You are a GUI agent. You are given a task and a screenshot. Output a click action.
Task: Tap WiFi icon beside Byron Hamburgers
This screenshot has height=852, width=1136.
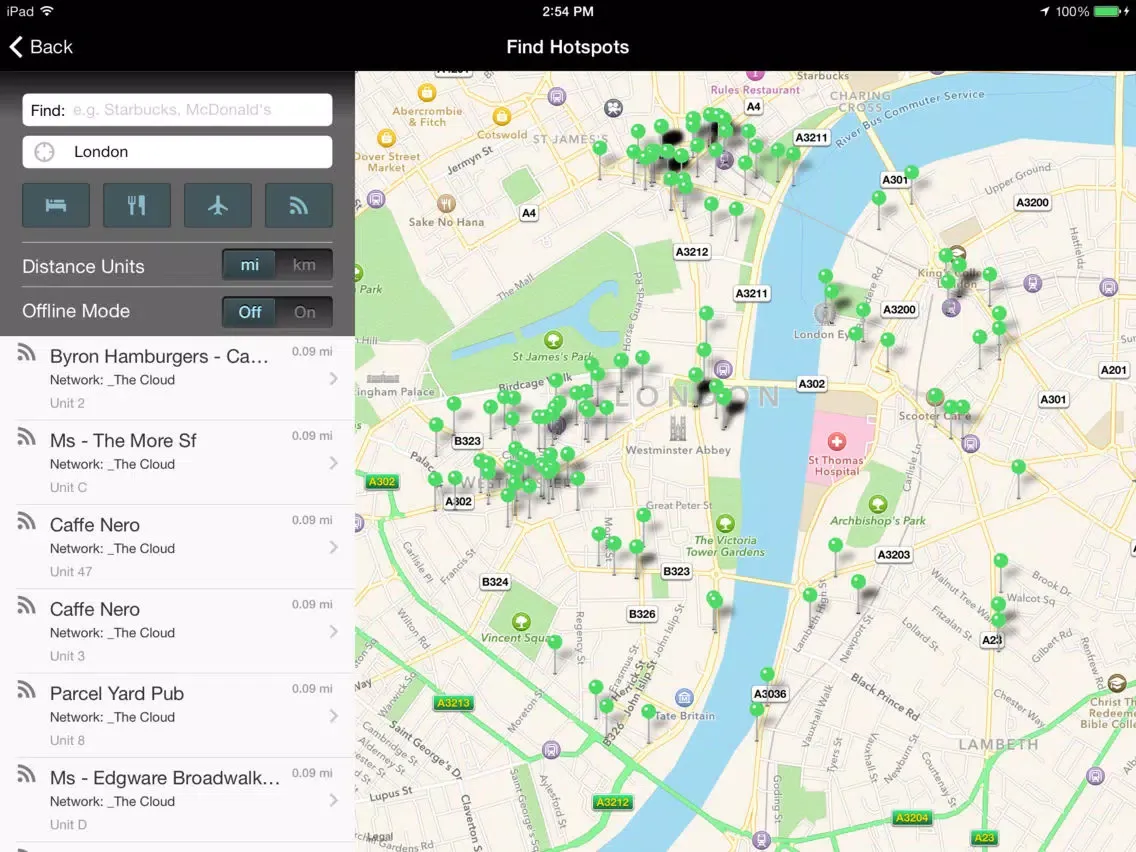pyautogui.click(x=27, y=352)
